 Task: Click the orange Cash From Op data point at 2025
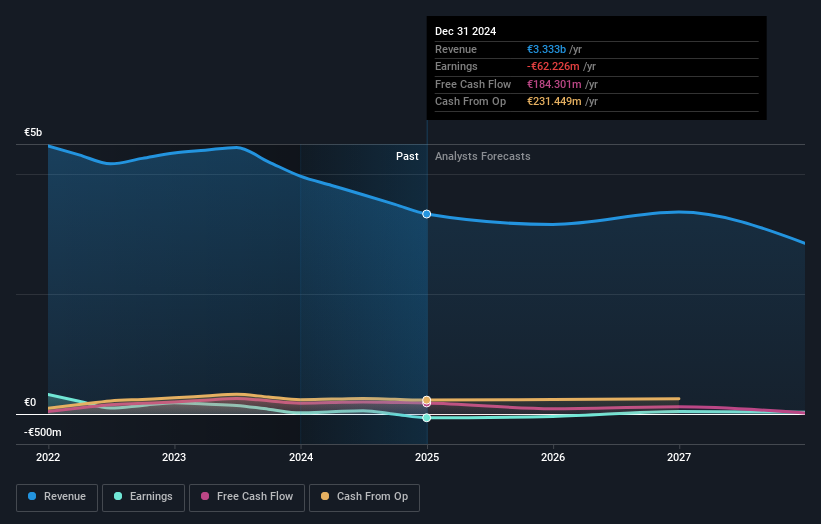(x=427, y=400)
